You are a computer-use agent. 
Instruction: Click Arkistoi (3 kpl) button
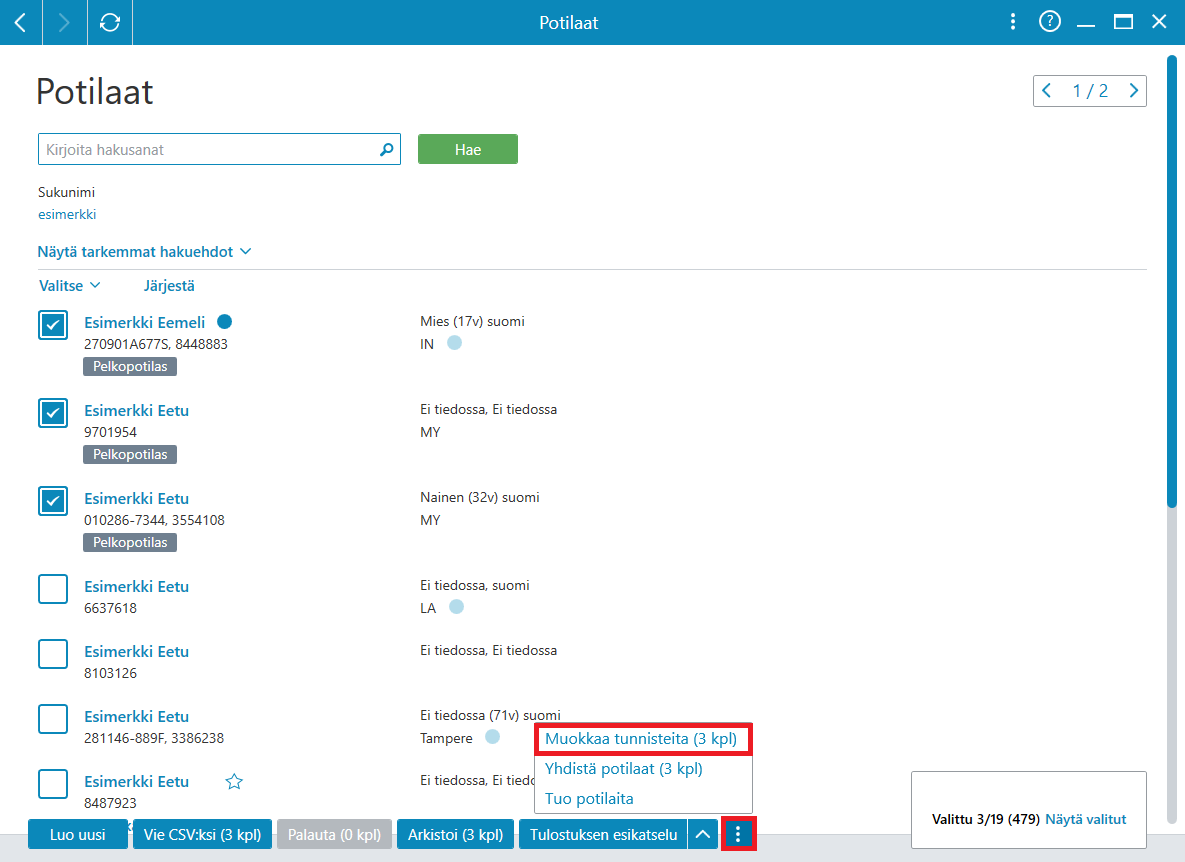pos(456,834)
